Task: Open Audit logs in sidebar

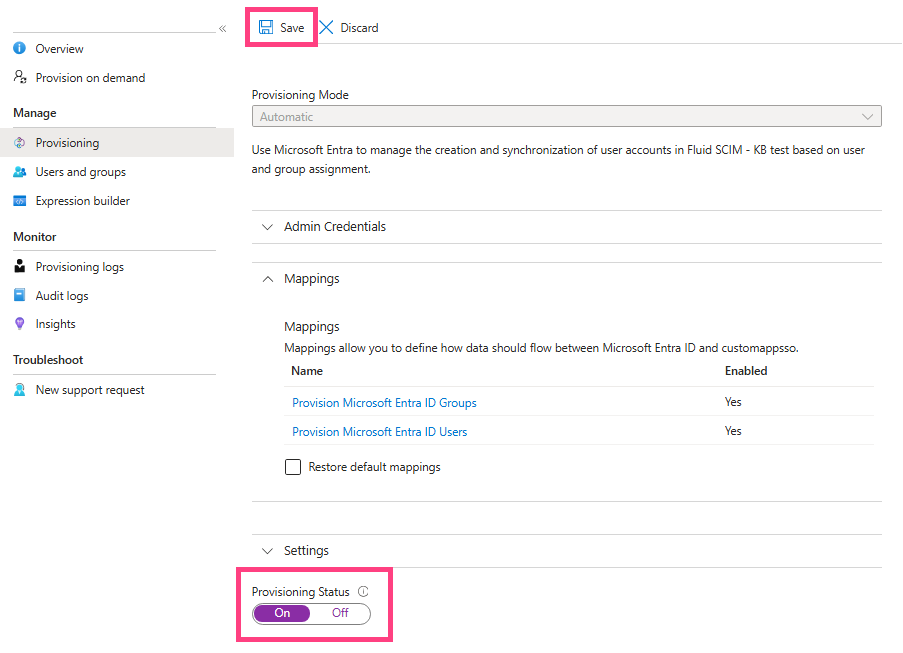Action: (62, 295)
